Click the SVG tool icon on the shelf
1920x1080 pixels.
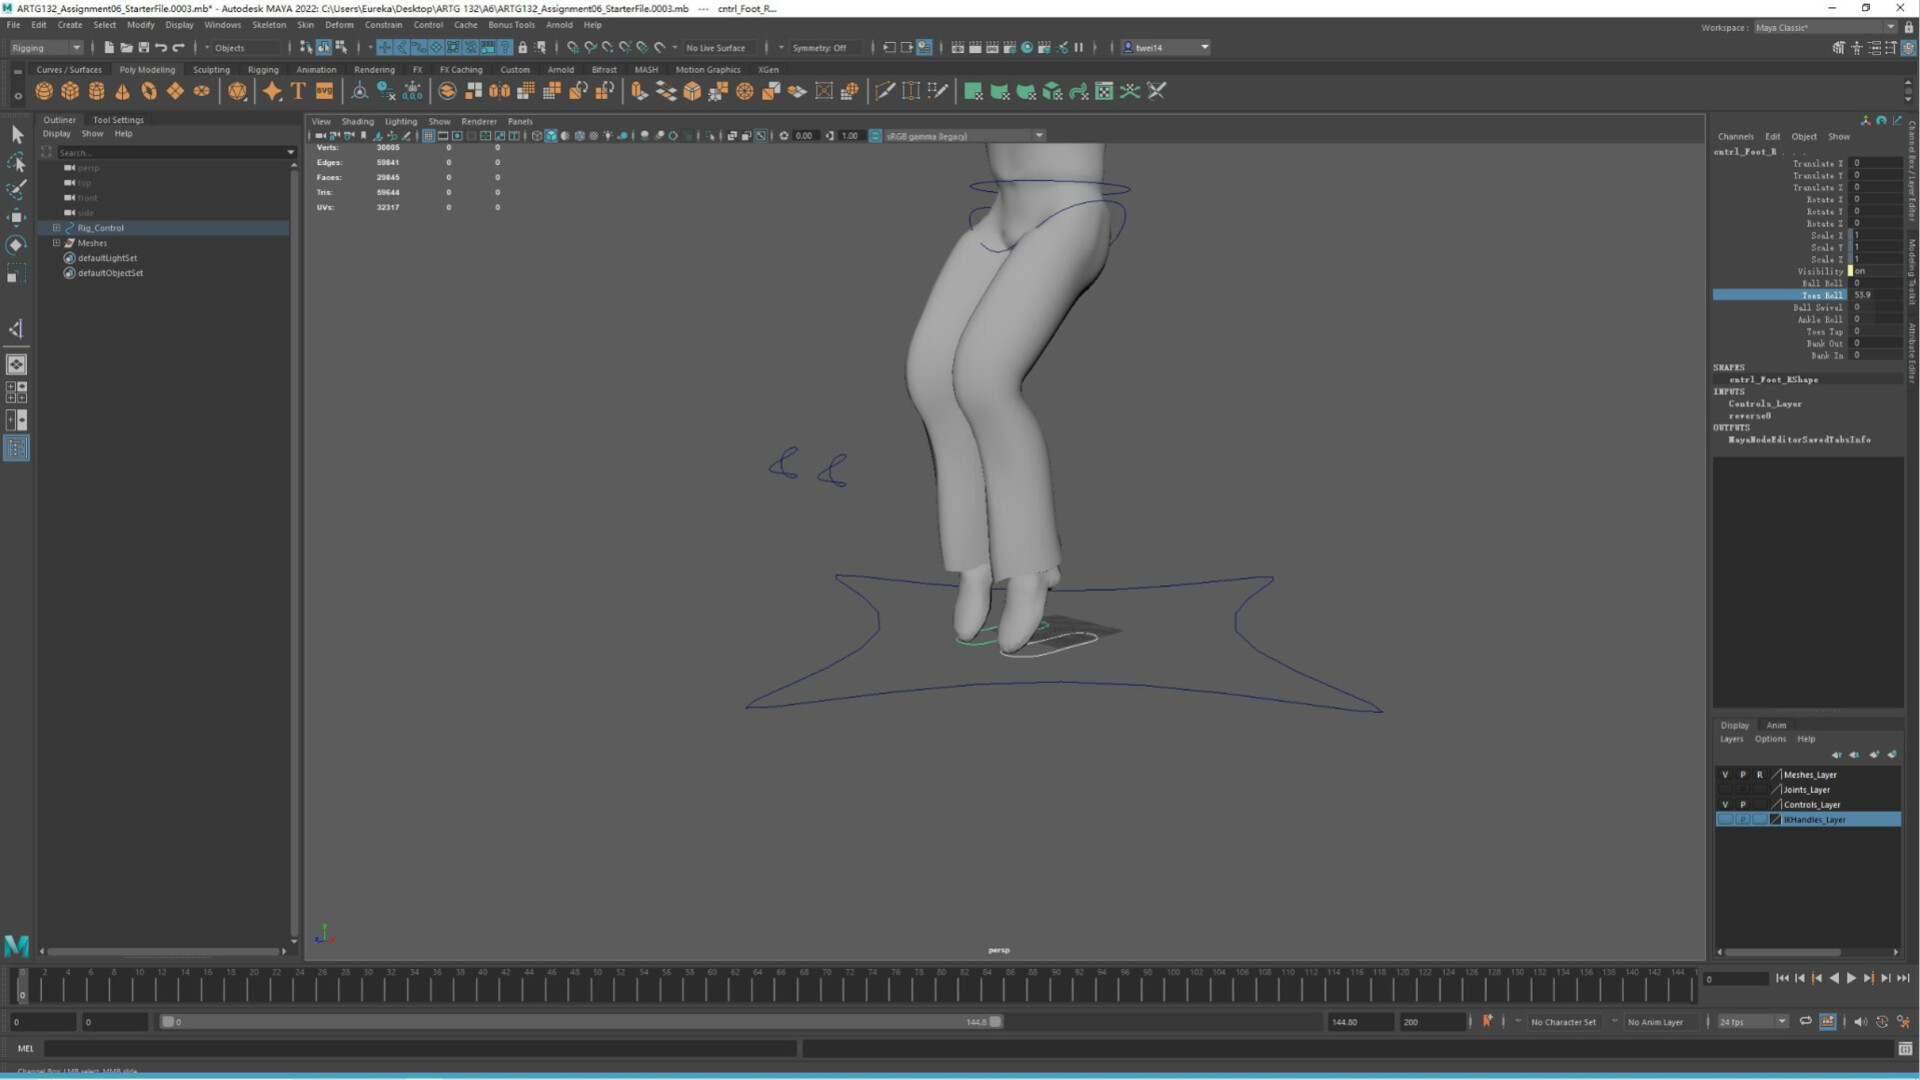point(325,91)
